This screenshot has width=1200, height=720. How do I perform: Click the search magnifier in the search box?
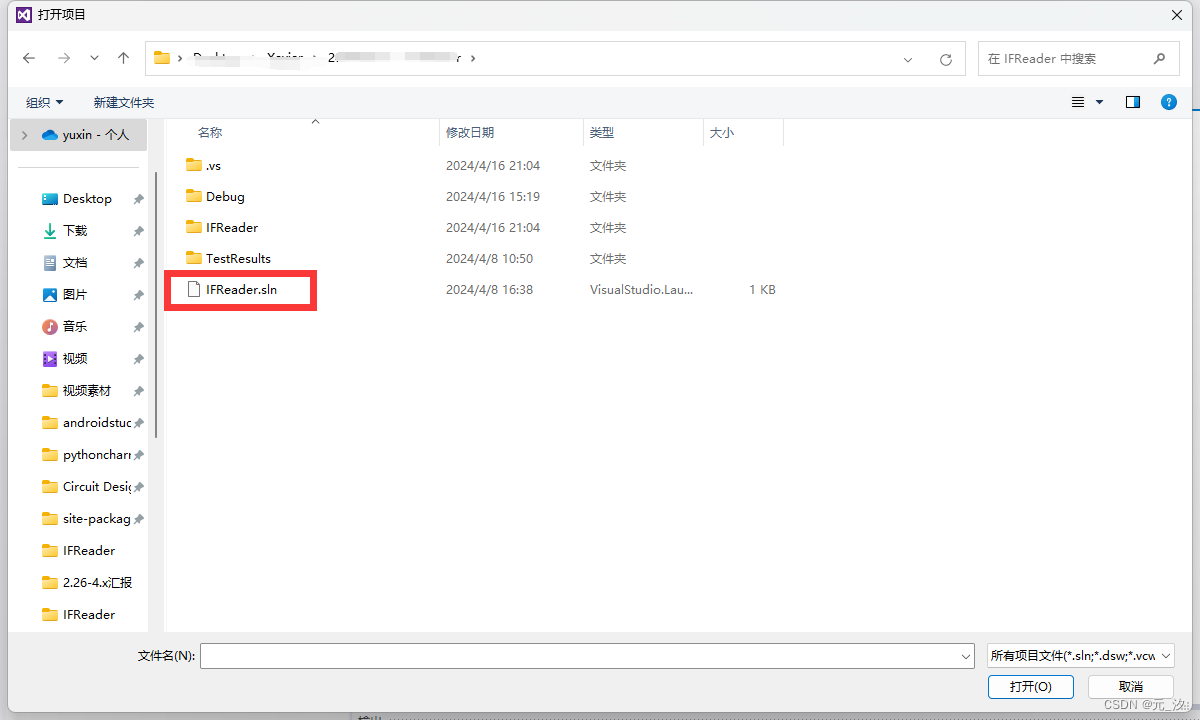click(x=1159, y=58)
